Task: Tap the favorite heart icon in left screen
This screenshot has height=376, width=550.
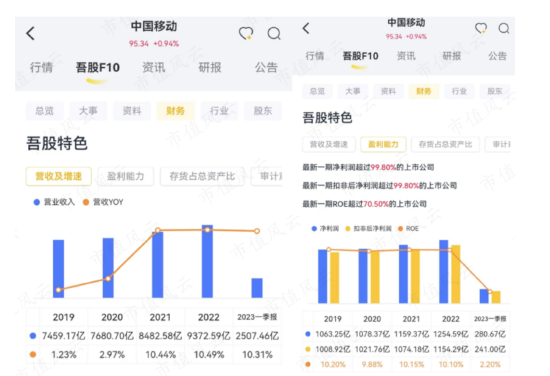Action: click(x=246, y=33)
